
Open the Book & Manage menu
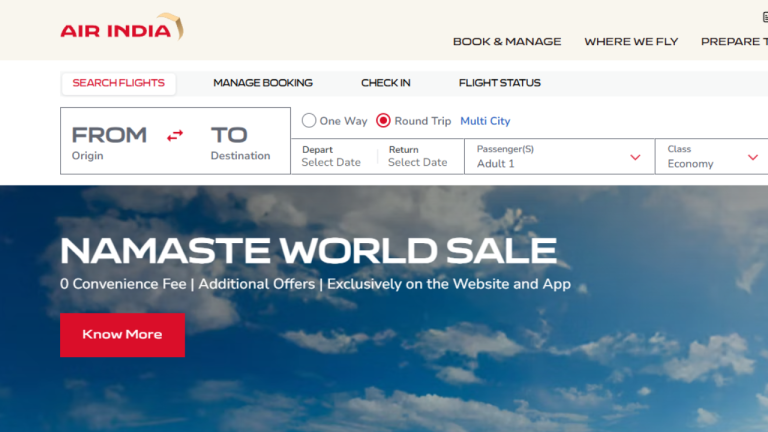pyautogui.click(x=507, y=42)
